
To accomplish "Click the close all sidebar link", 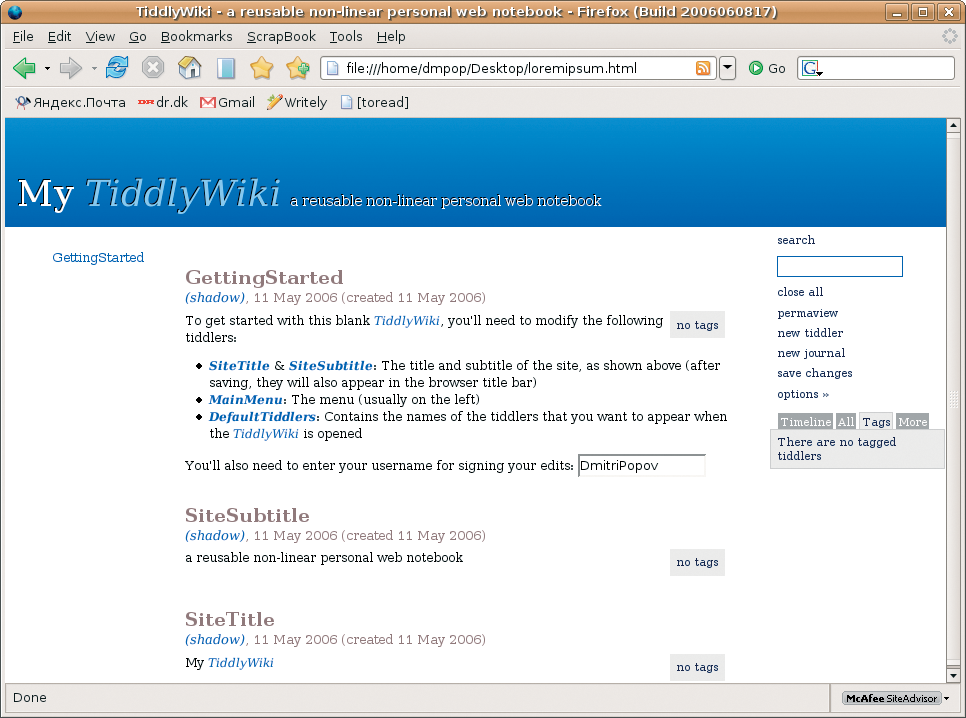I will coord(800,292).
